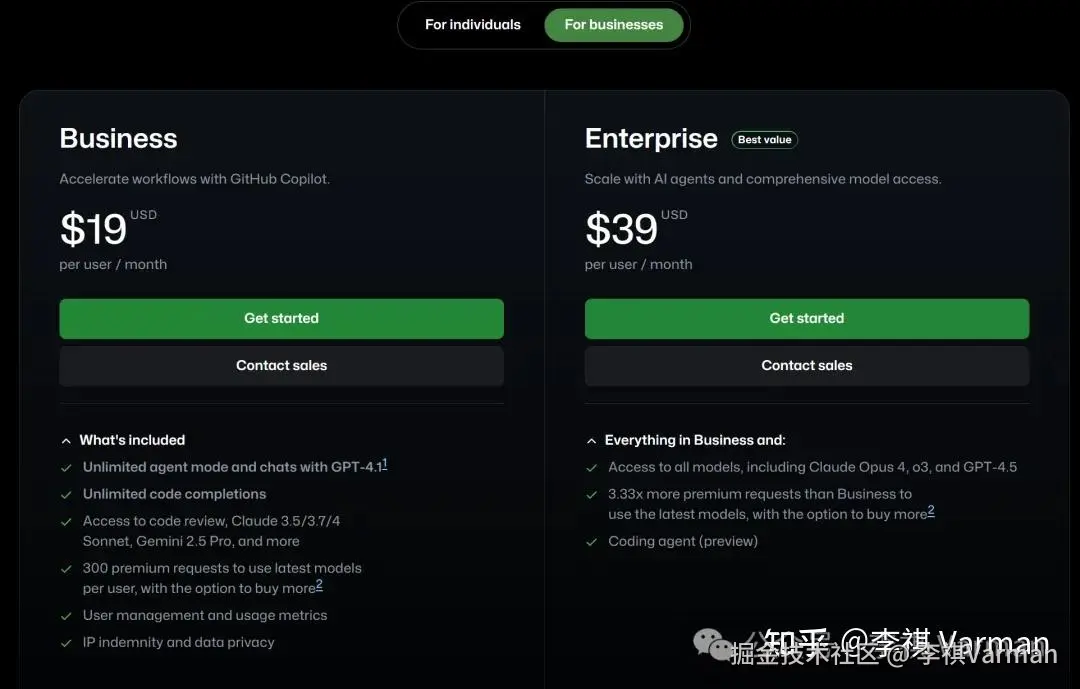Click checkmark beside Unlimited agent mode
The image size is (1080, 689).
tap(66, 467)
